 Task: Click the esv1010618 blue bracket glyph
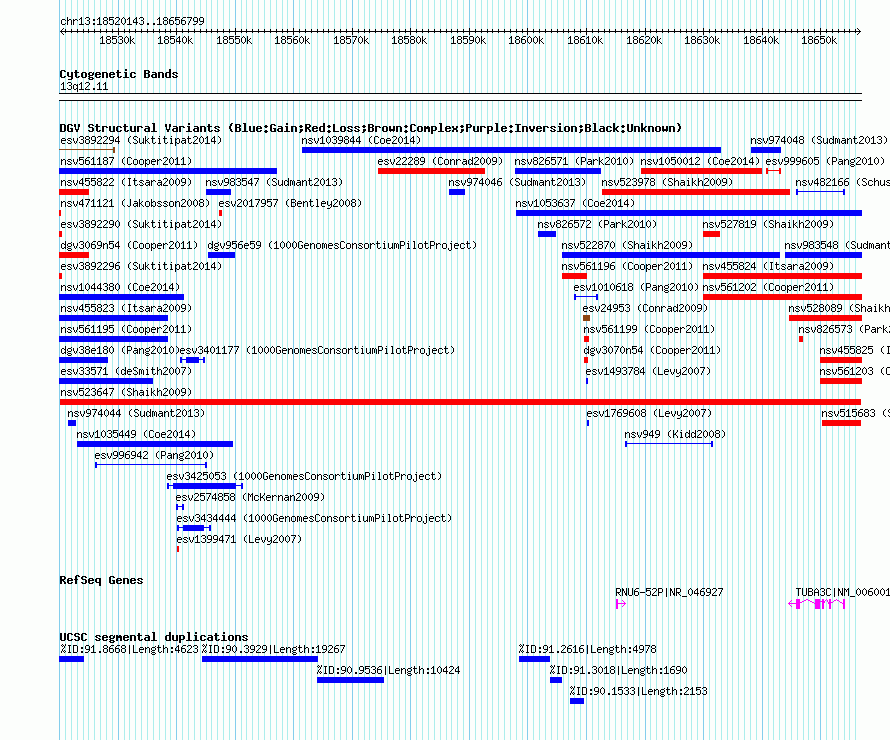[x=586, y=297]
